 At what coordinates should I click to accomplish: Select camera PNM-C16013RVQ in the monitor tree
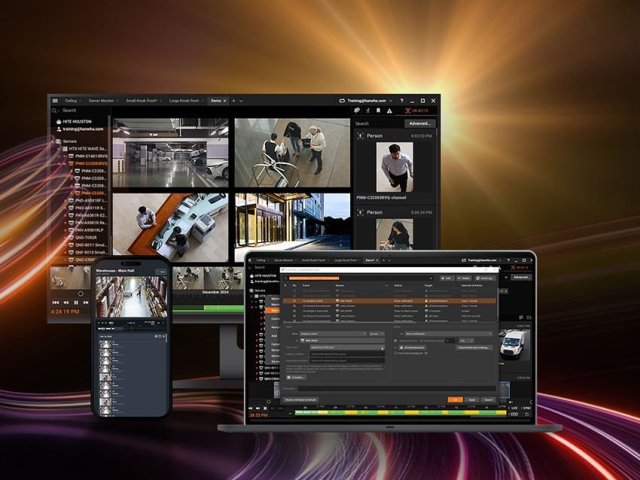[91, 156]
